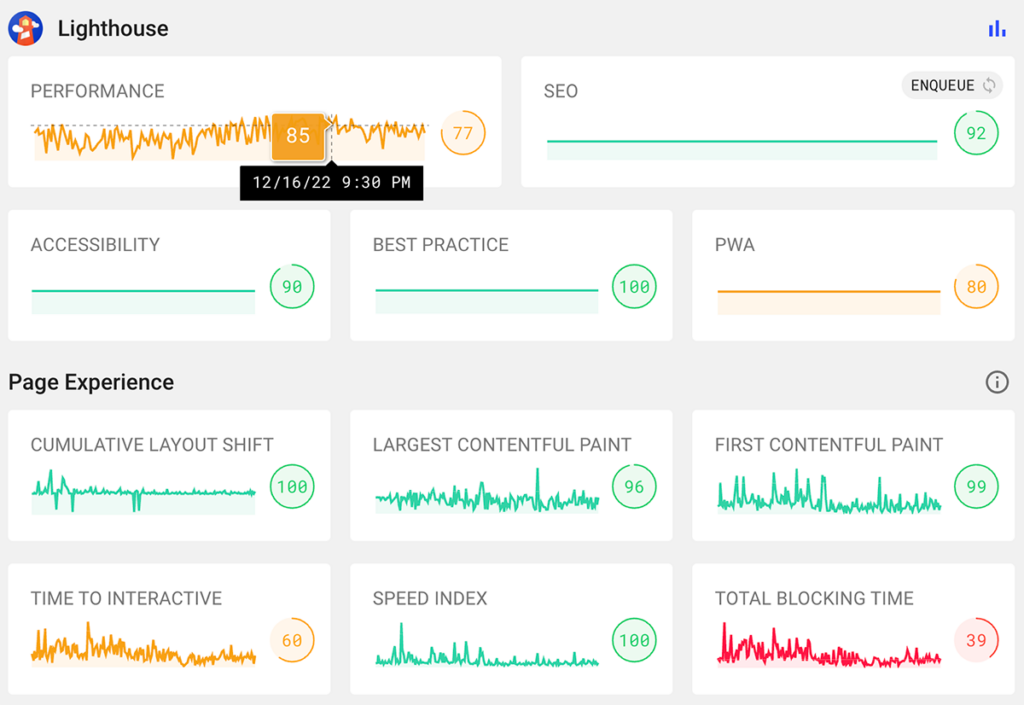
Task: Select the SEO score circle showing 92
Action: pyautogui.click(x=975, y=133)
